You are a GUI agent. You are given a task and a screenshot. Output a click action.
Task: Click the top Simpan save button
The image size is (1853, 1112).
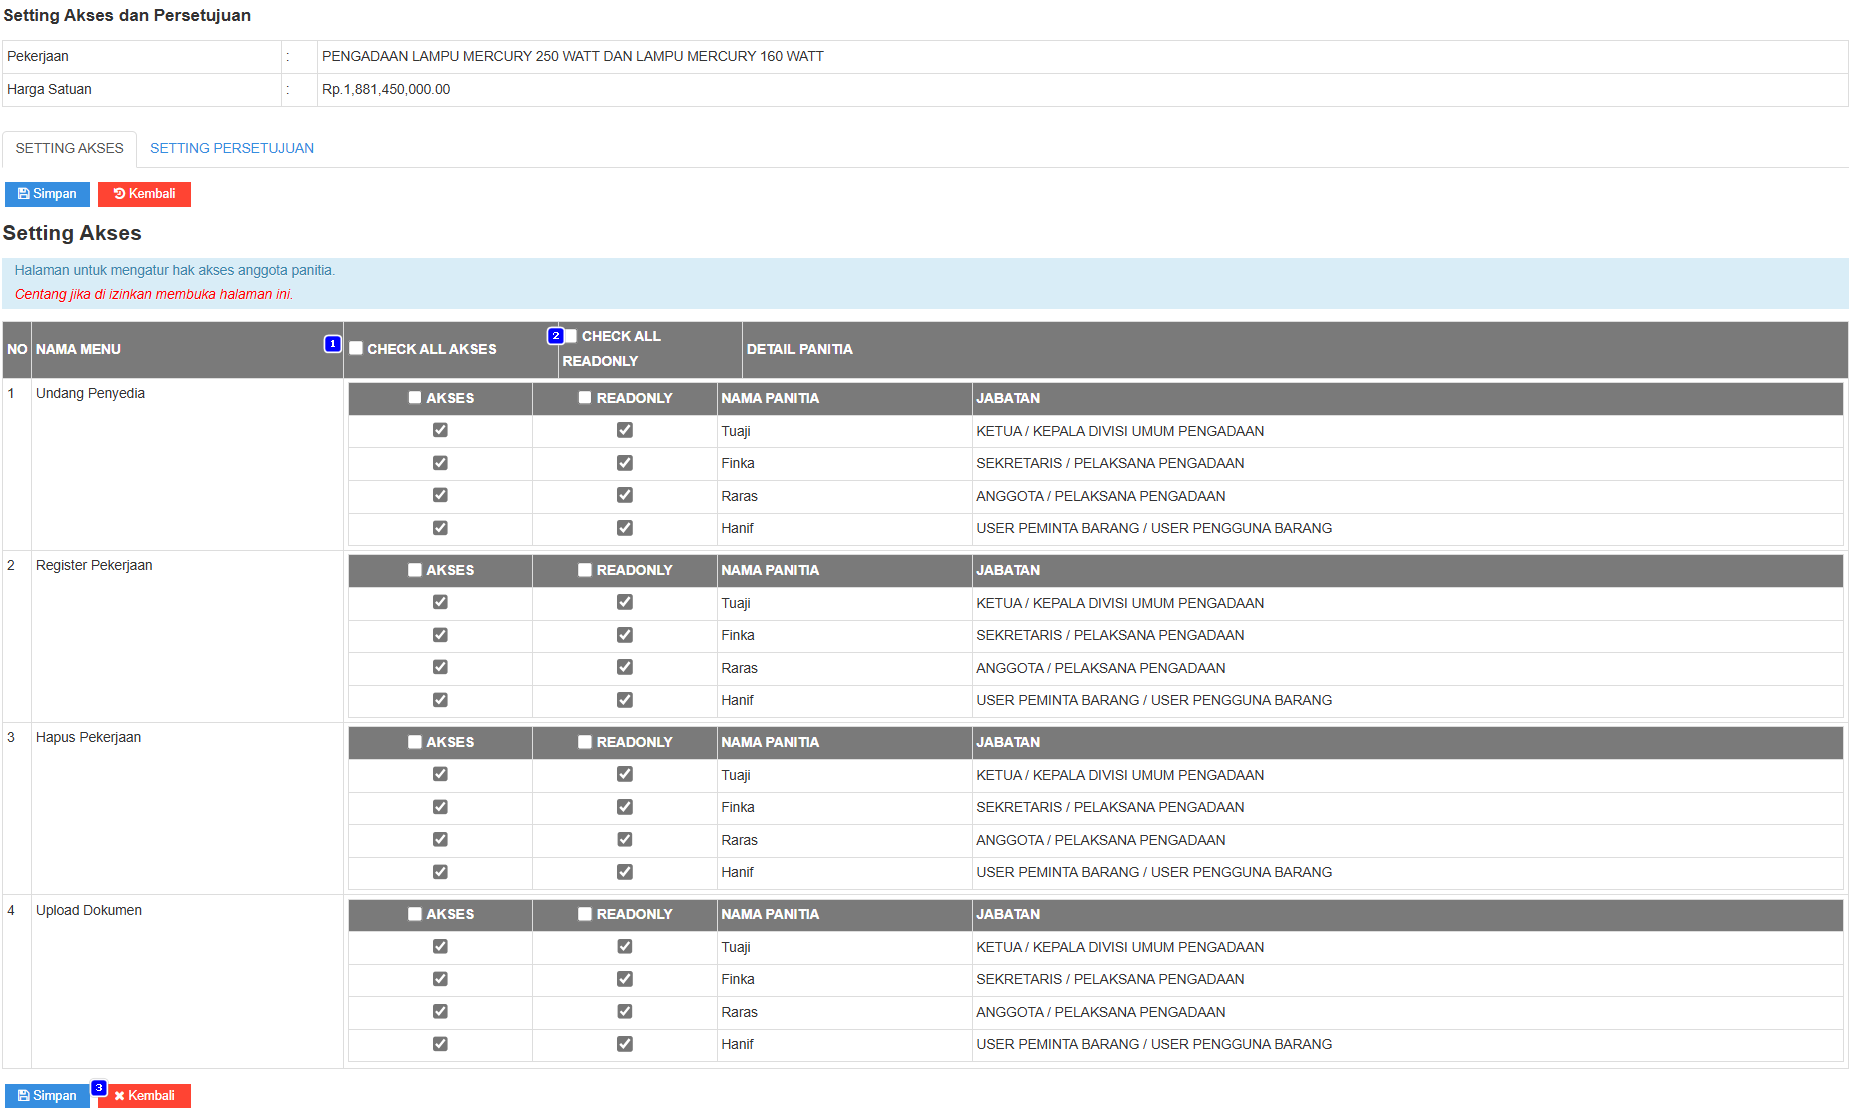(x=47, y=194)
